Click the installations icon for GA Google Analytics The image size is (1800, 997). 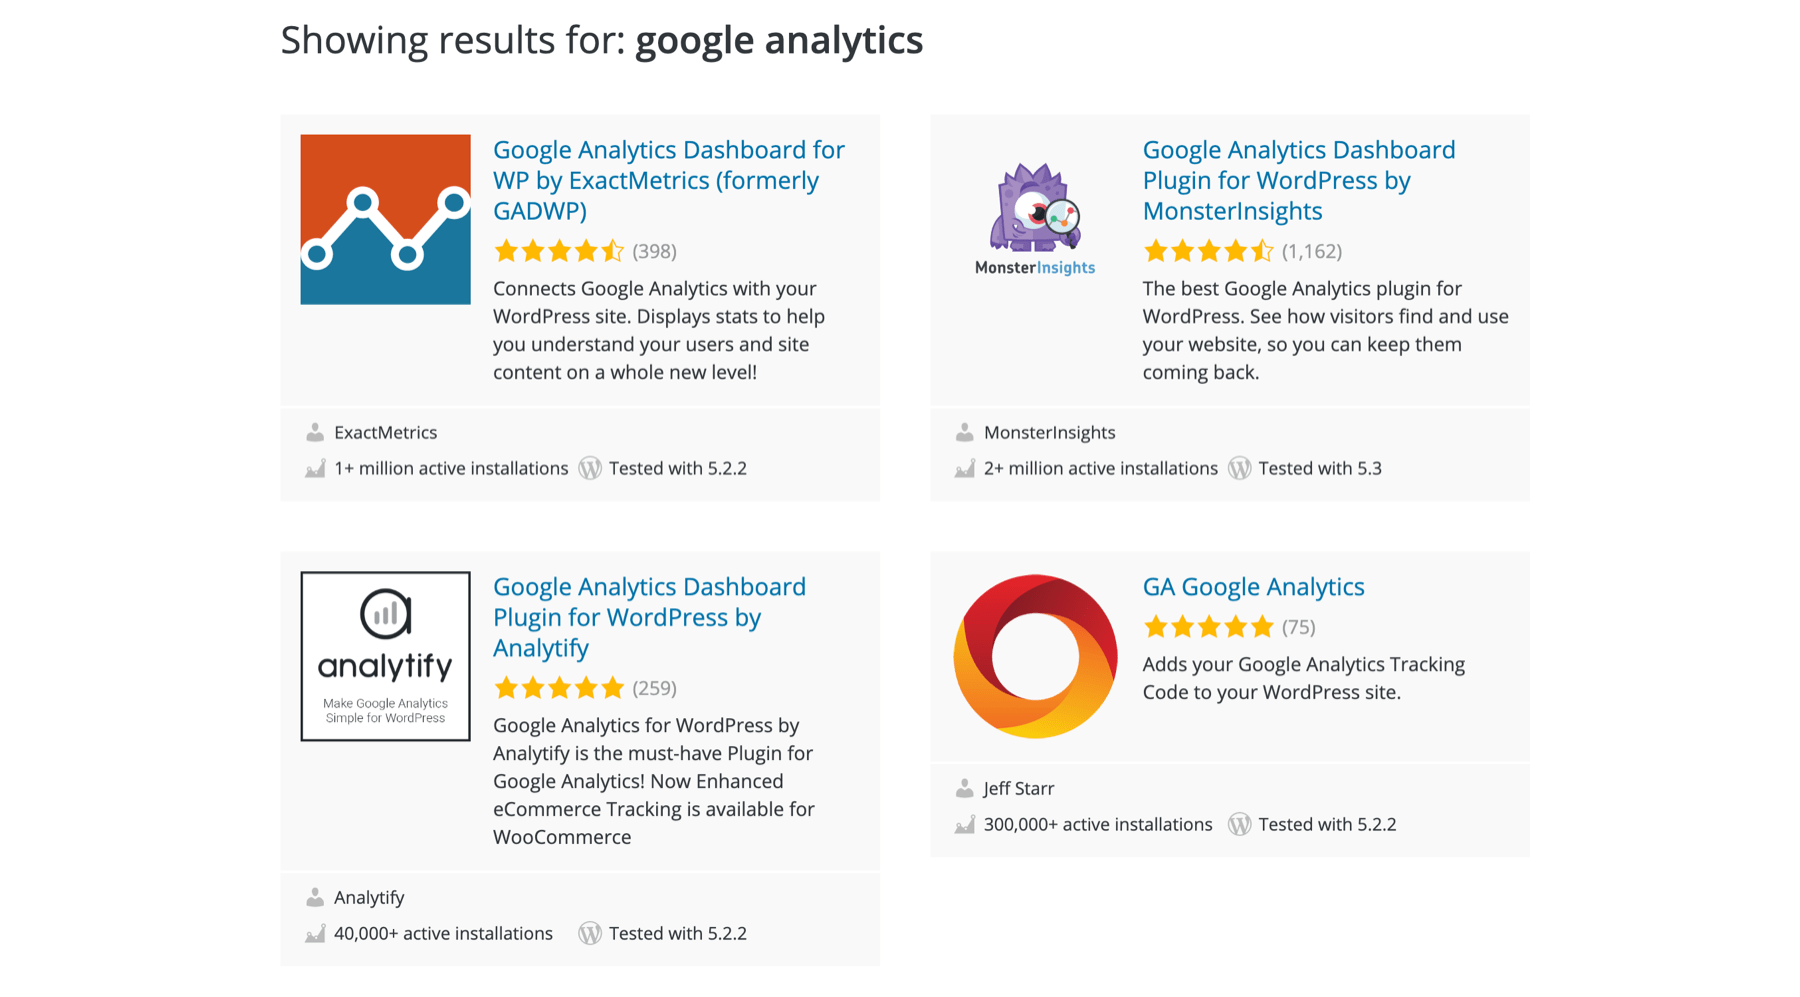(x=964, y=823)
